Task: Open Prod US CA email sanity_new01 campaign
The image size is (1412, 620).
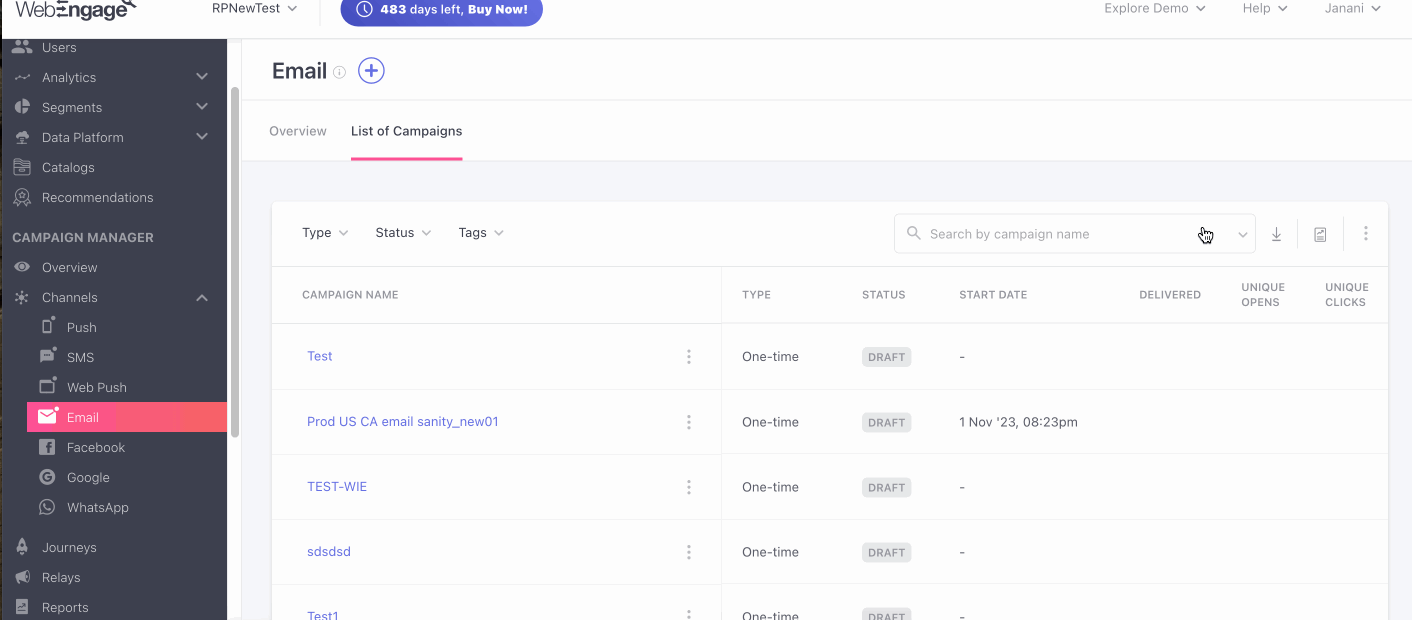Action: pyautogui.click(x=403, y=422)
